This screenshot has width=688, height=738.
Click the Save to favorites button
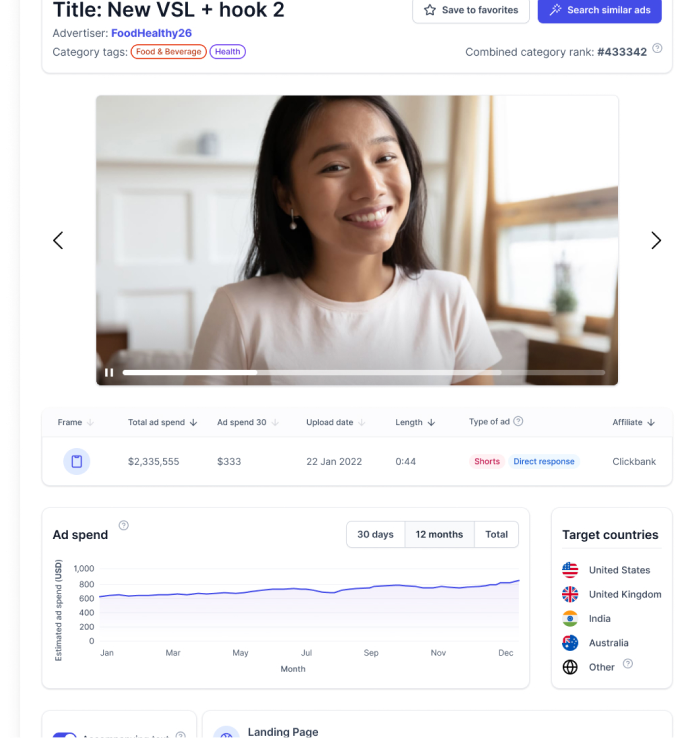tap(471, 10)
